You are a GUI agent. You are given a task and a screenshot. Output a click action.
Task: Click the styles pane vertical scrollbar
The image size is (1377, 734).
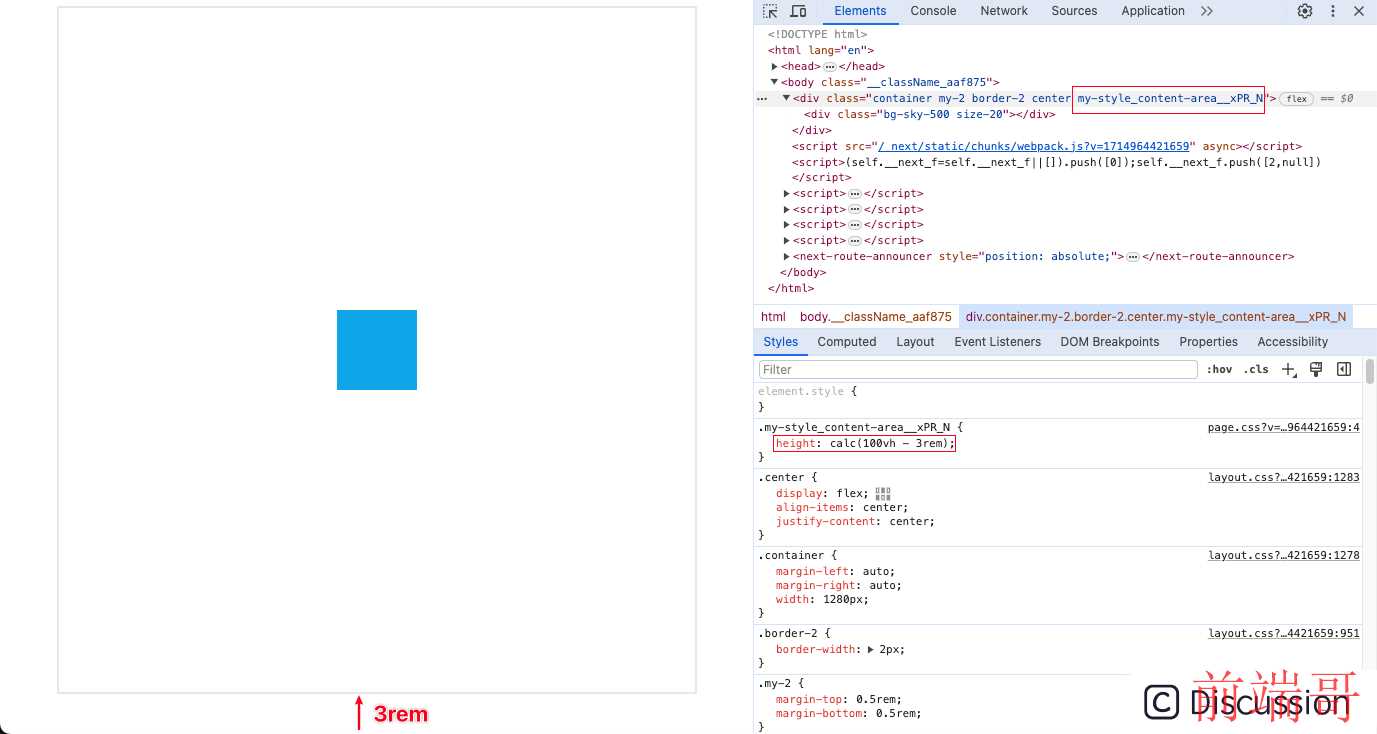coord(1369,371)
